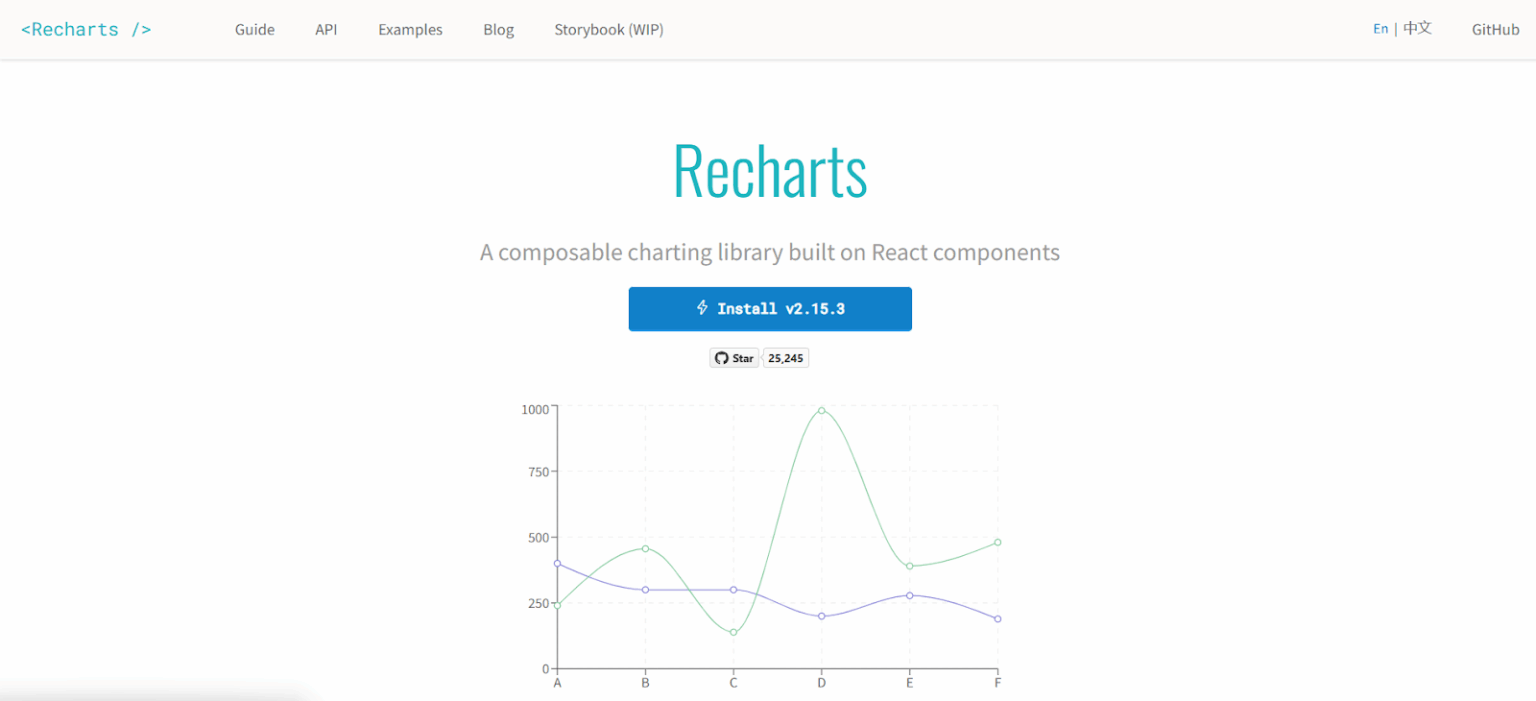Open the Blog page
1536x701 pixels.
[x=498, y=29]
